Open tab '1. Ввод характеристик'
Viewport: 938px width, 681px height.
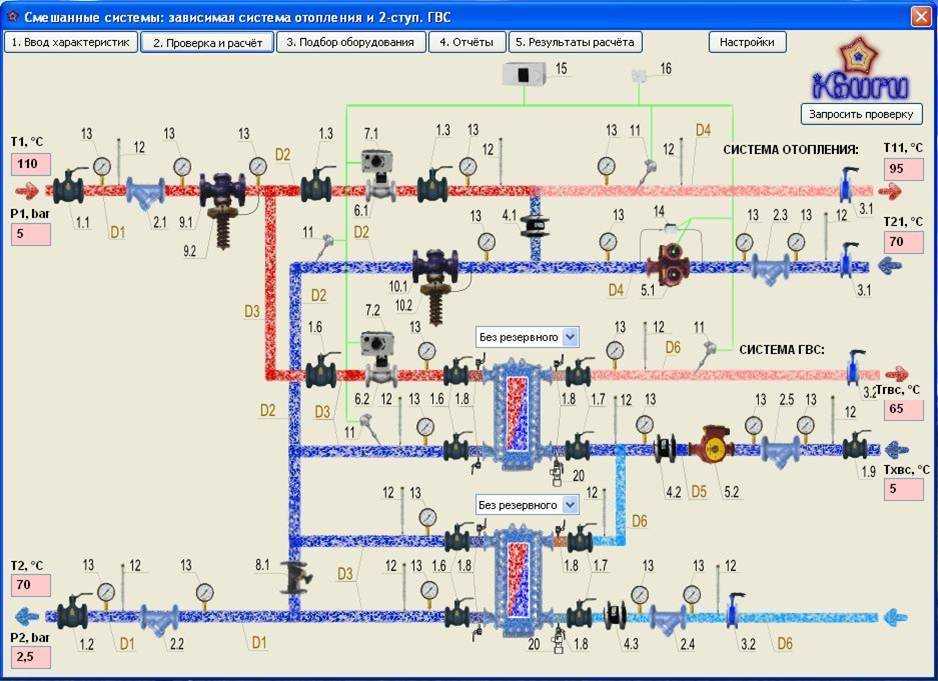(71, 42)
